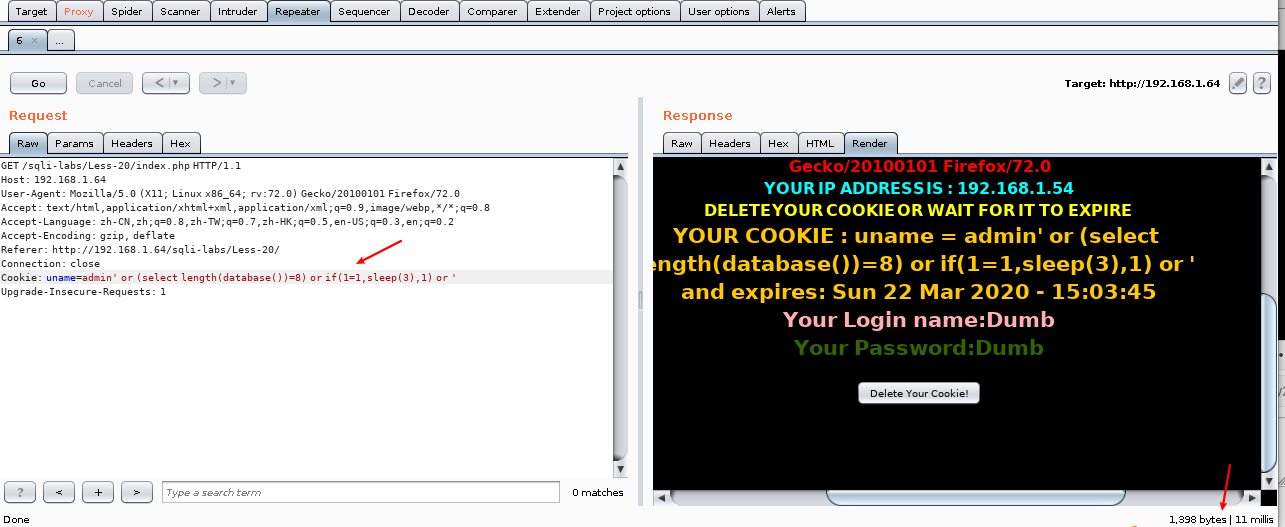Click the plus search options button

(x=98, y=492)
